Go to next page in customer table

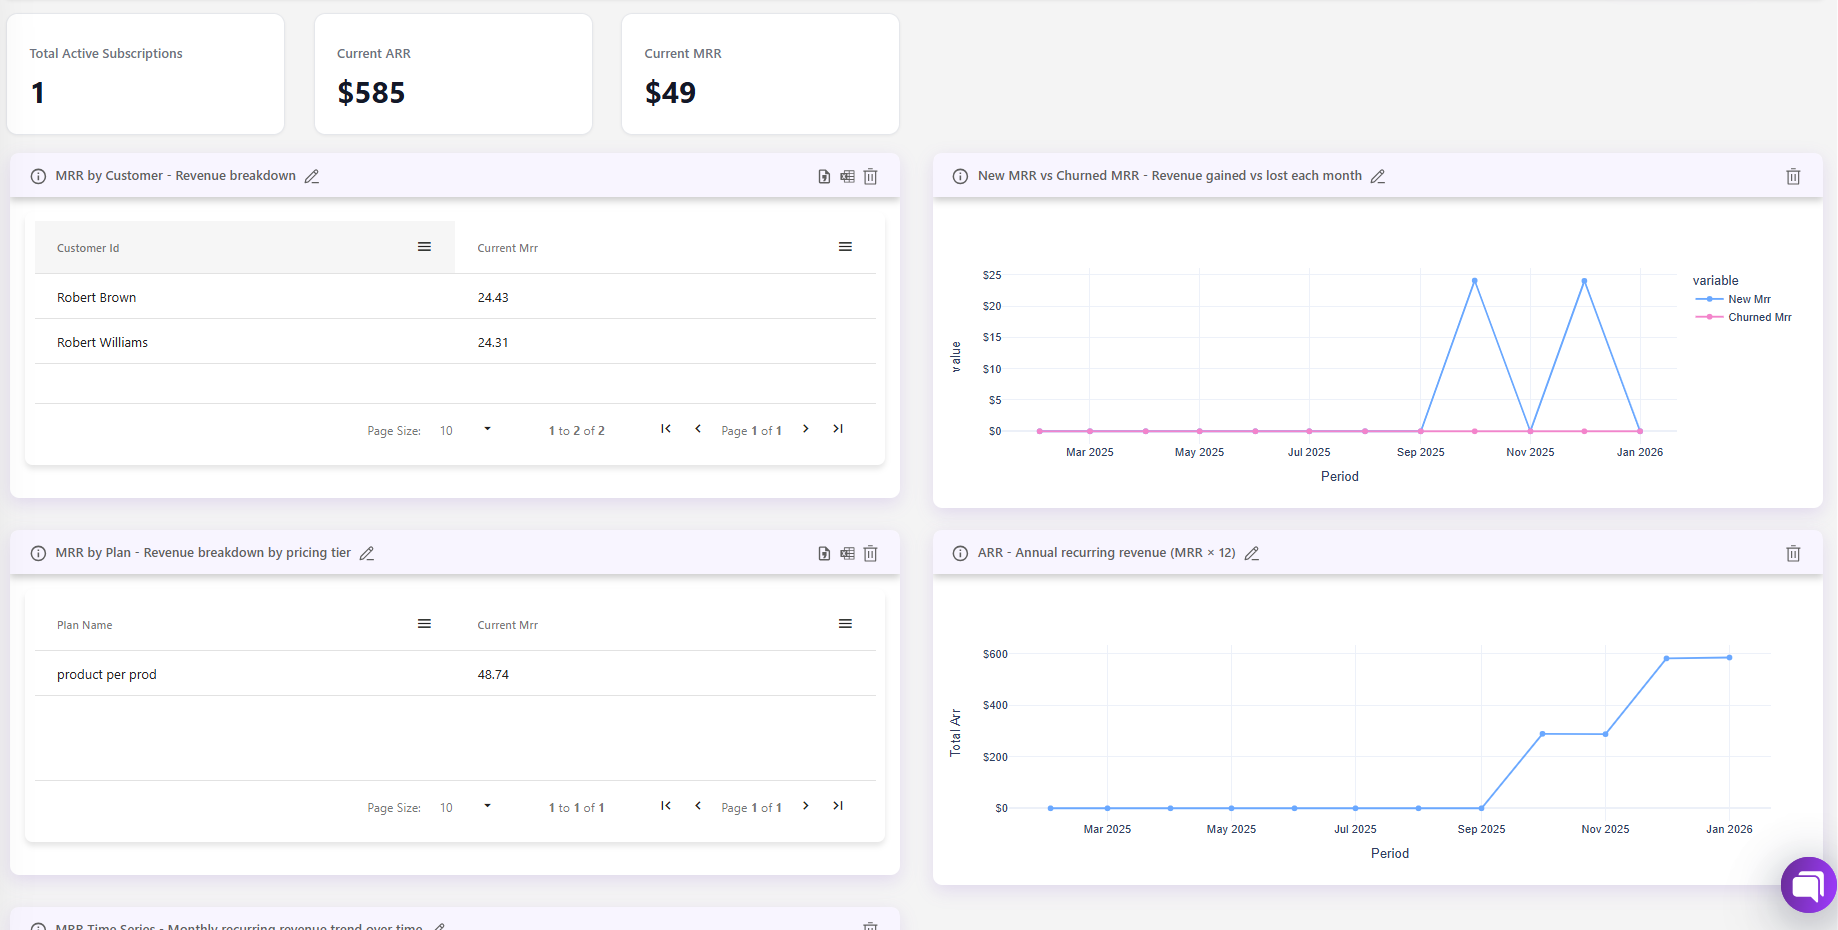tap(806, 429)
